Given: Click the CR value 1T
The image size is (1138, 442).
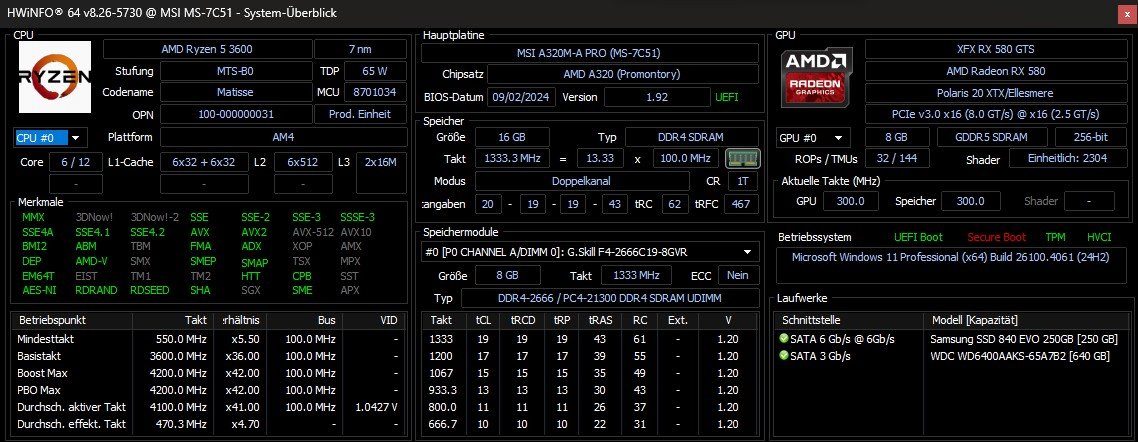Looking at the screenshot, I should point(742,181).
